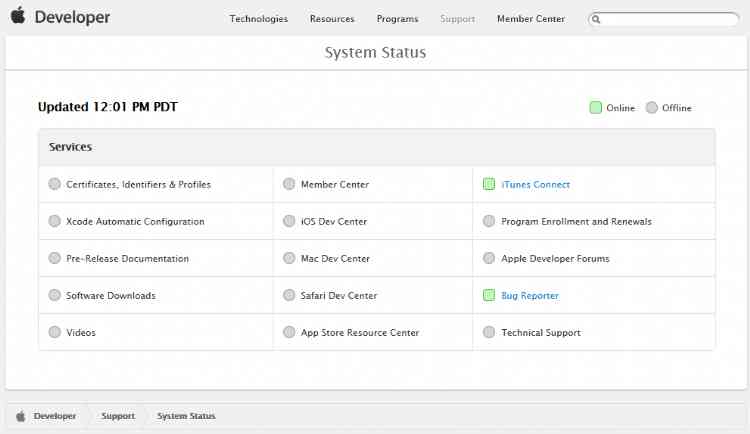Click the status icon beside Member Center service
750x434 pixels.
click(289, 184)
